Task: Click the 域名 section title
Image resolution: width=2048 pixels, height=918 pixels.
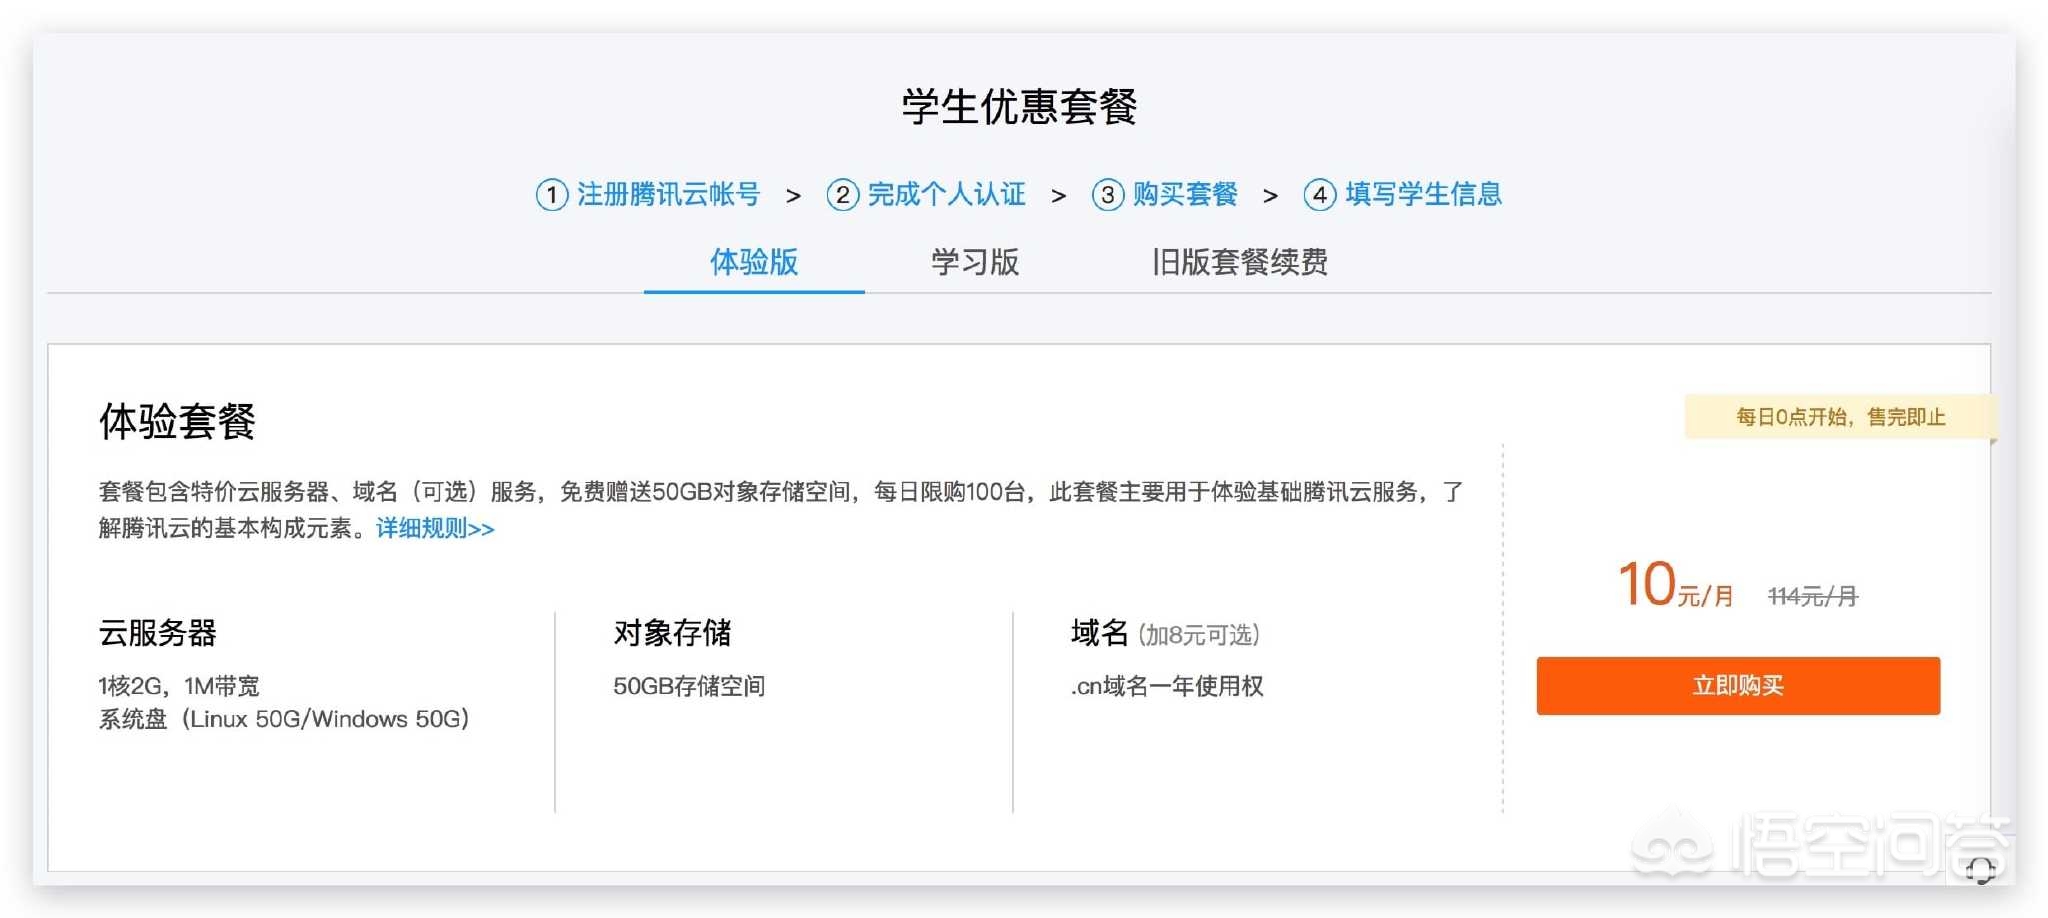Action: click(1099, 633)
